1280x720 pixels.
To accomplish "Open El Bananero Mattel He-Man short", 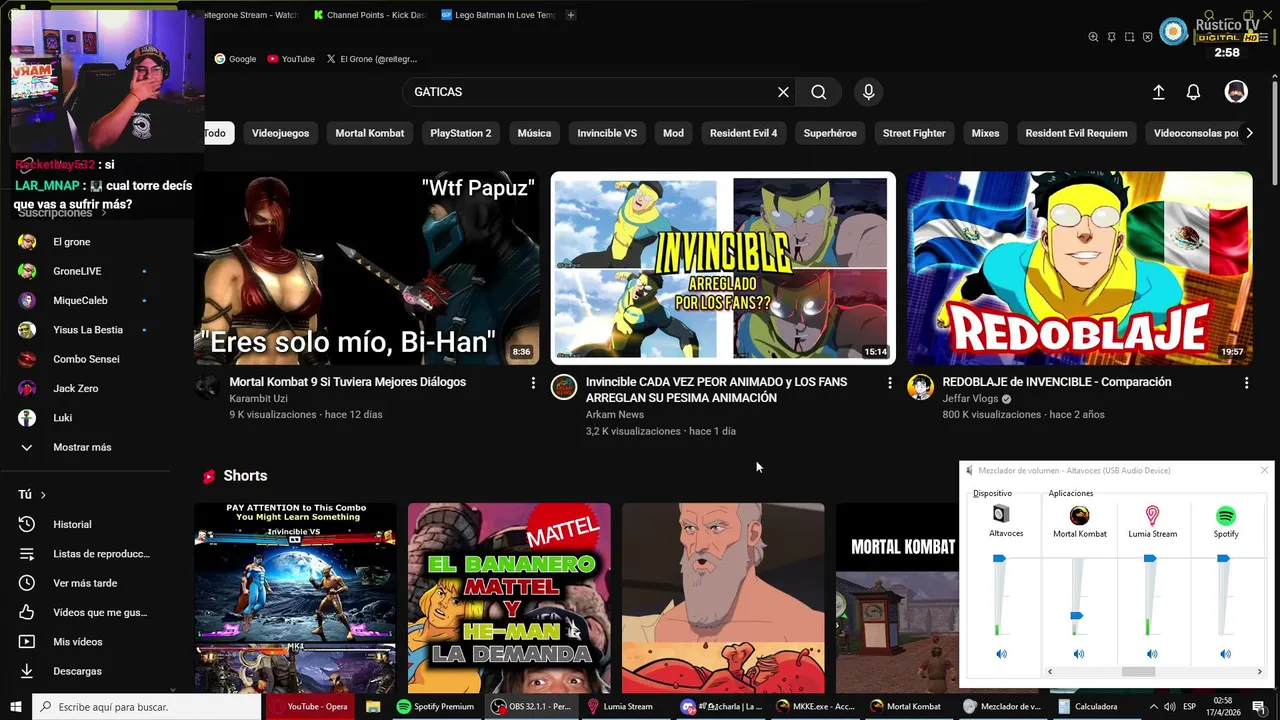I will pos(509,598).
